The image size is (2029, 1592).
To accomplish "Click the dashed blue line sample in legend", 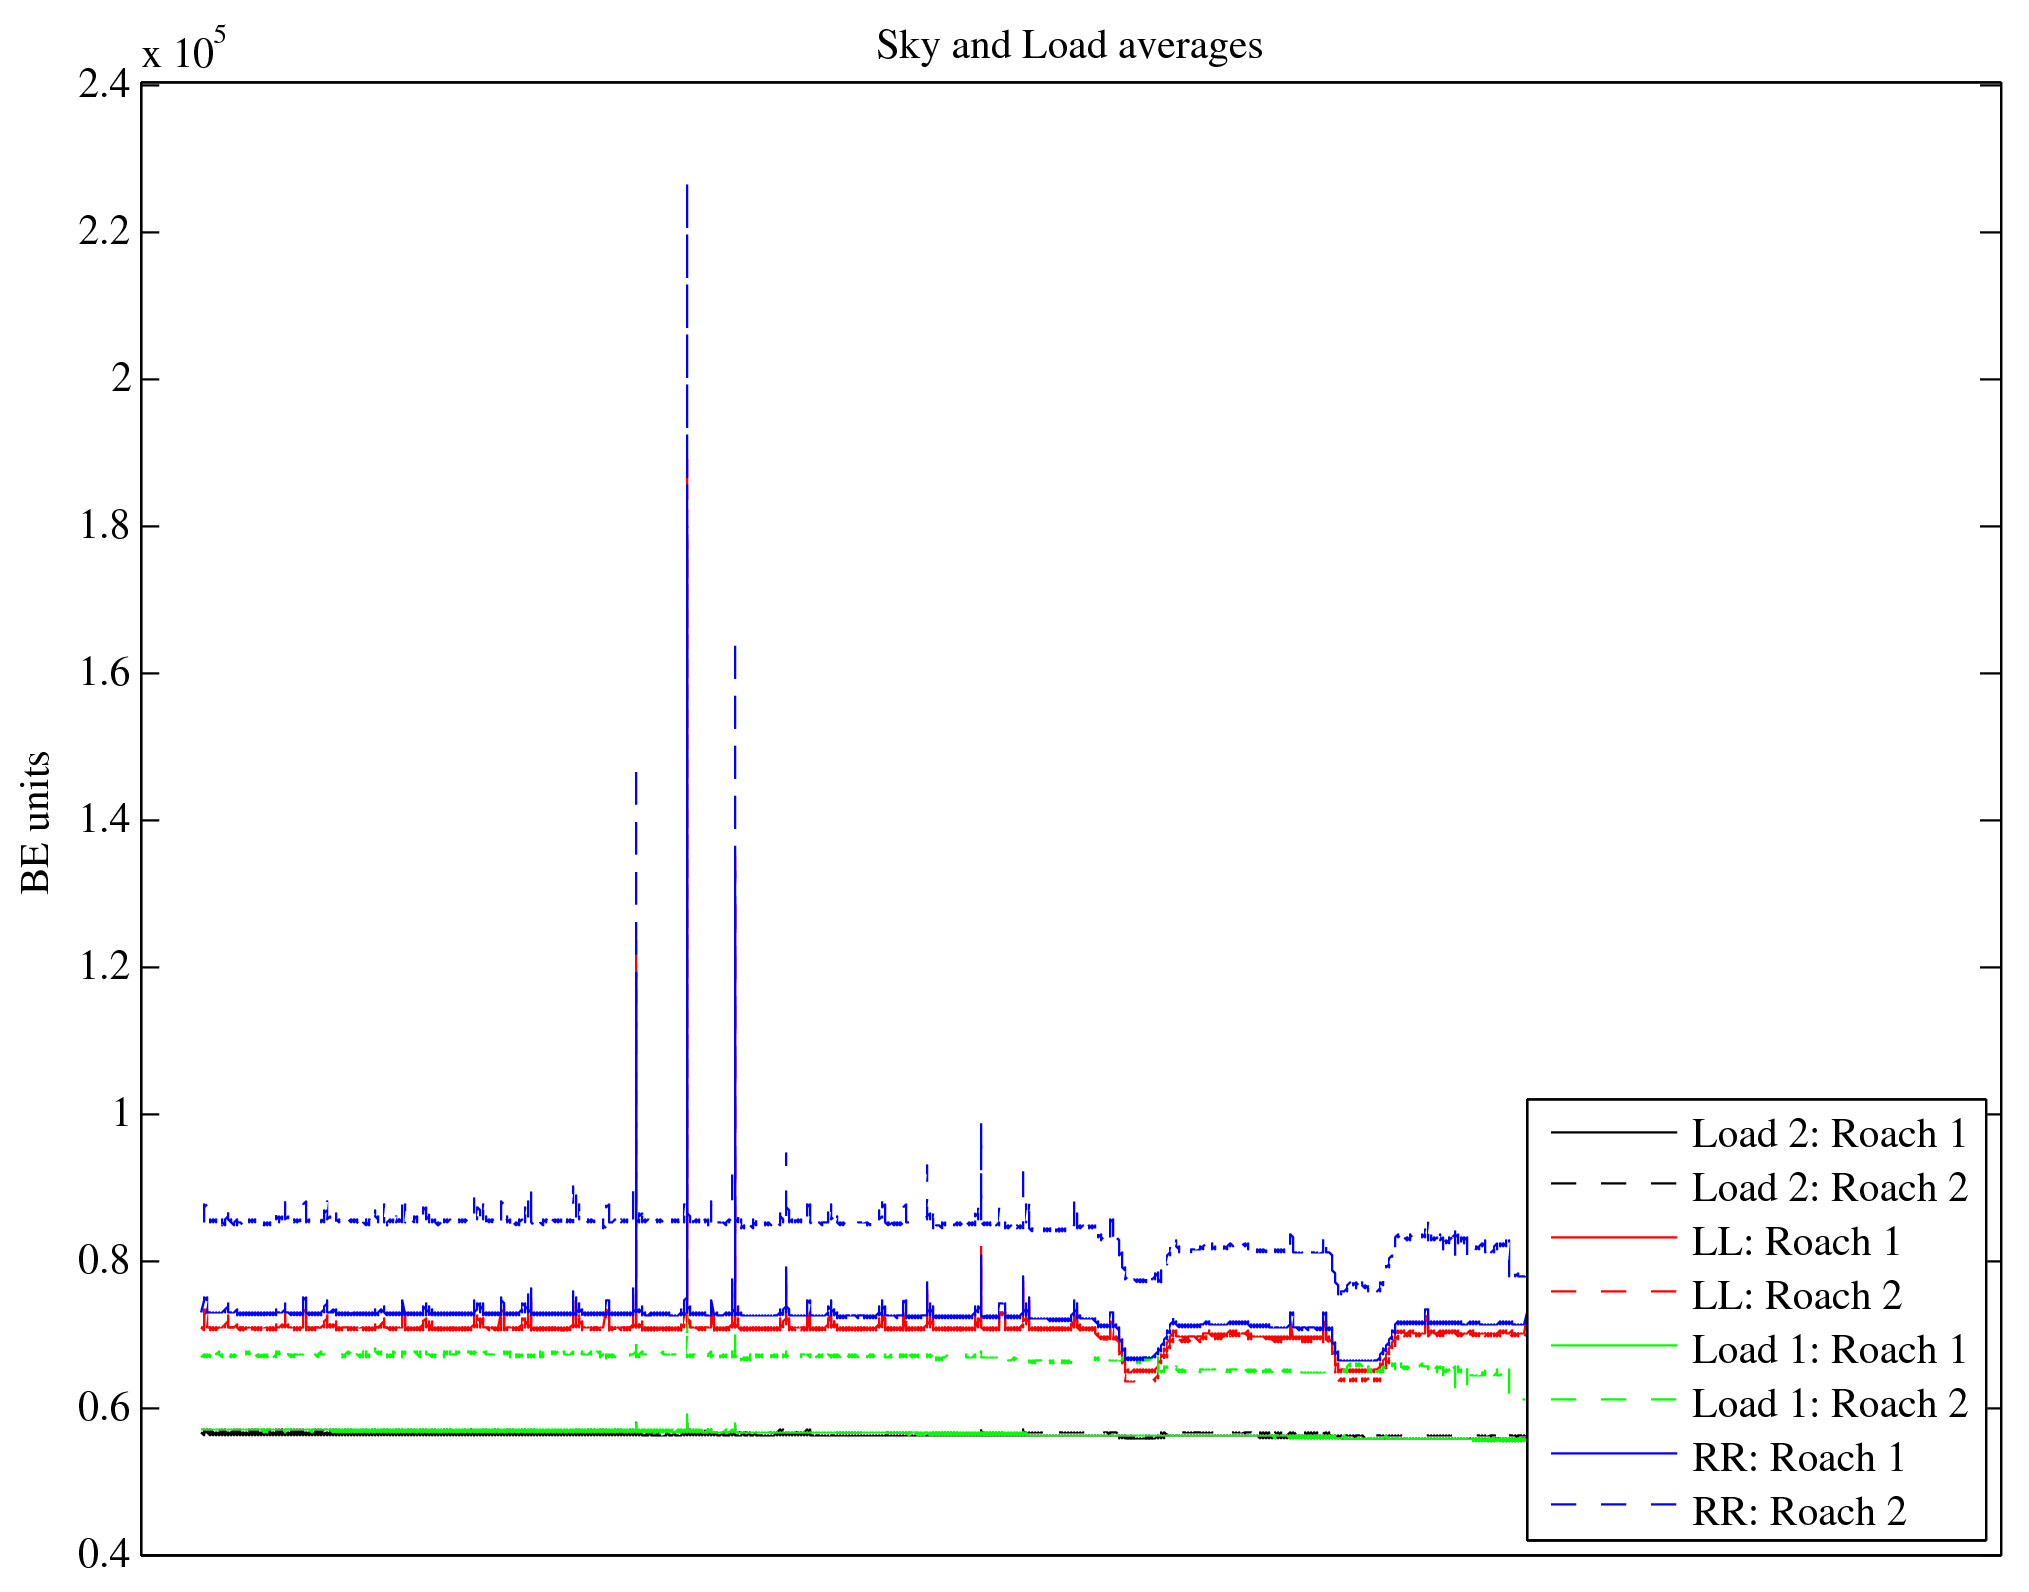I will (x=1612, y=1504).
